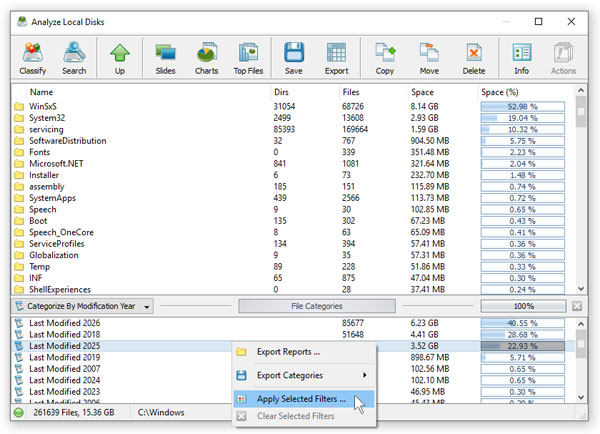The height and width of the screenshot is (434, 600).
Task: Sort by the Dirs column header
Action: 281,92
